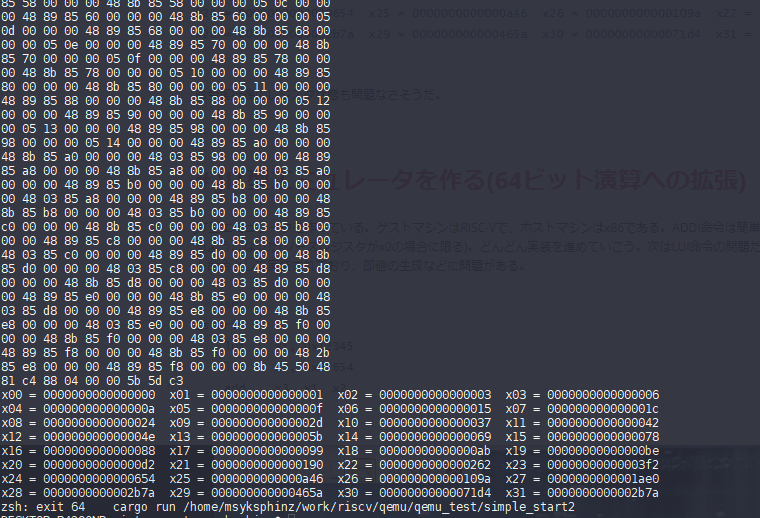
Task: Click the x08 register value ending in 24
Action: click(x=99, y=423)
